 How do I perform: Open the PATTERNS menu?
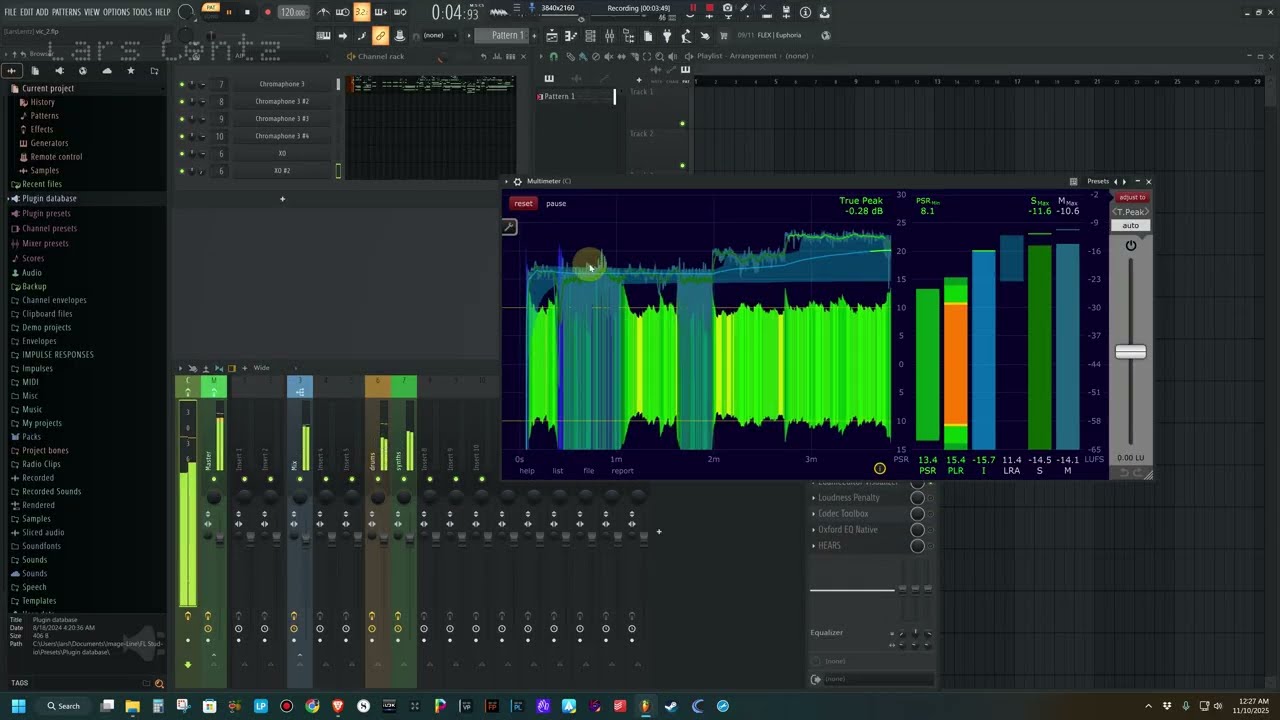tap(66, 12)
